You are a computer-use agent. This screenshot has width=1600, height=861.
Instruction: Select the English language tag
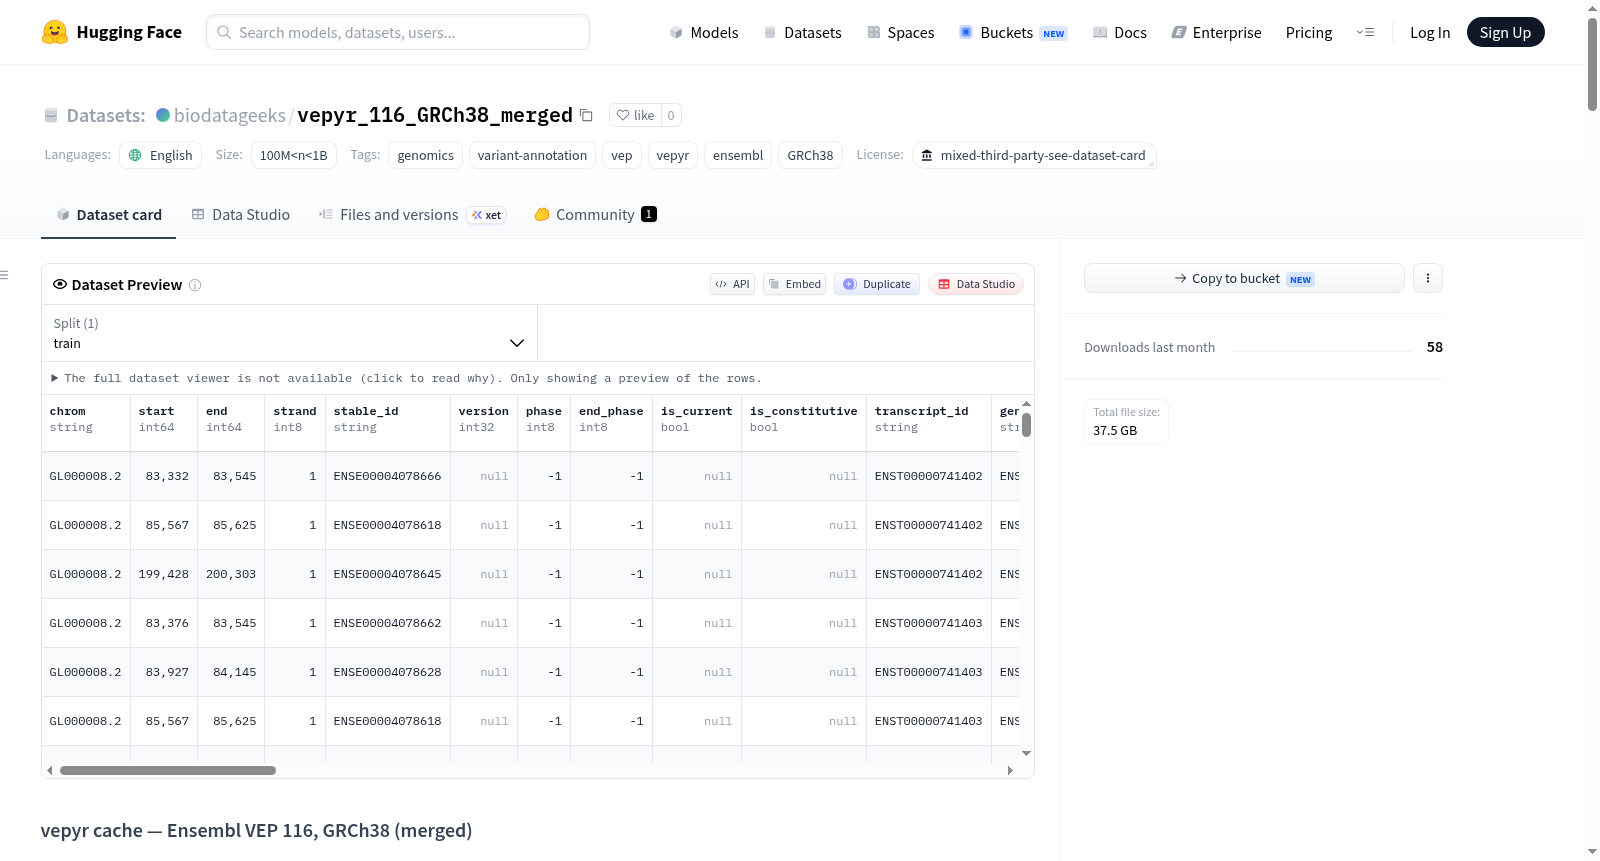[161, 155]
